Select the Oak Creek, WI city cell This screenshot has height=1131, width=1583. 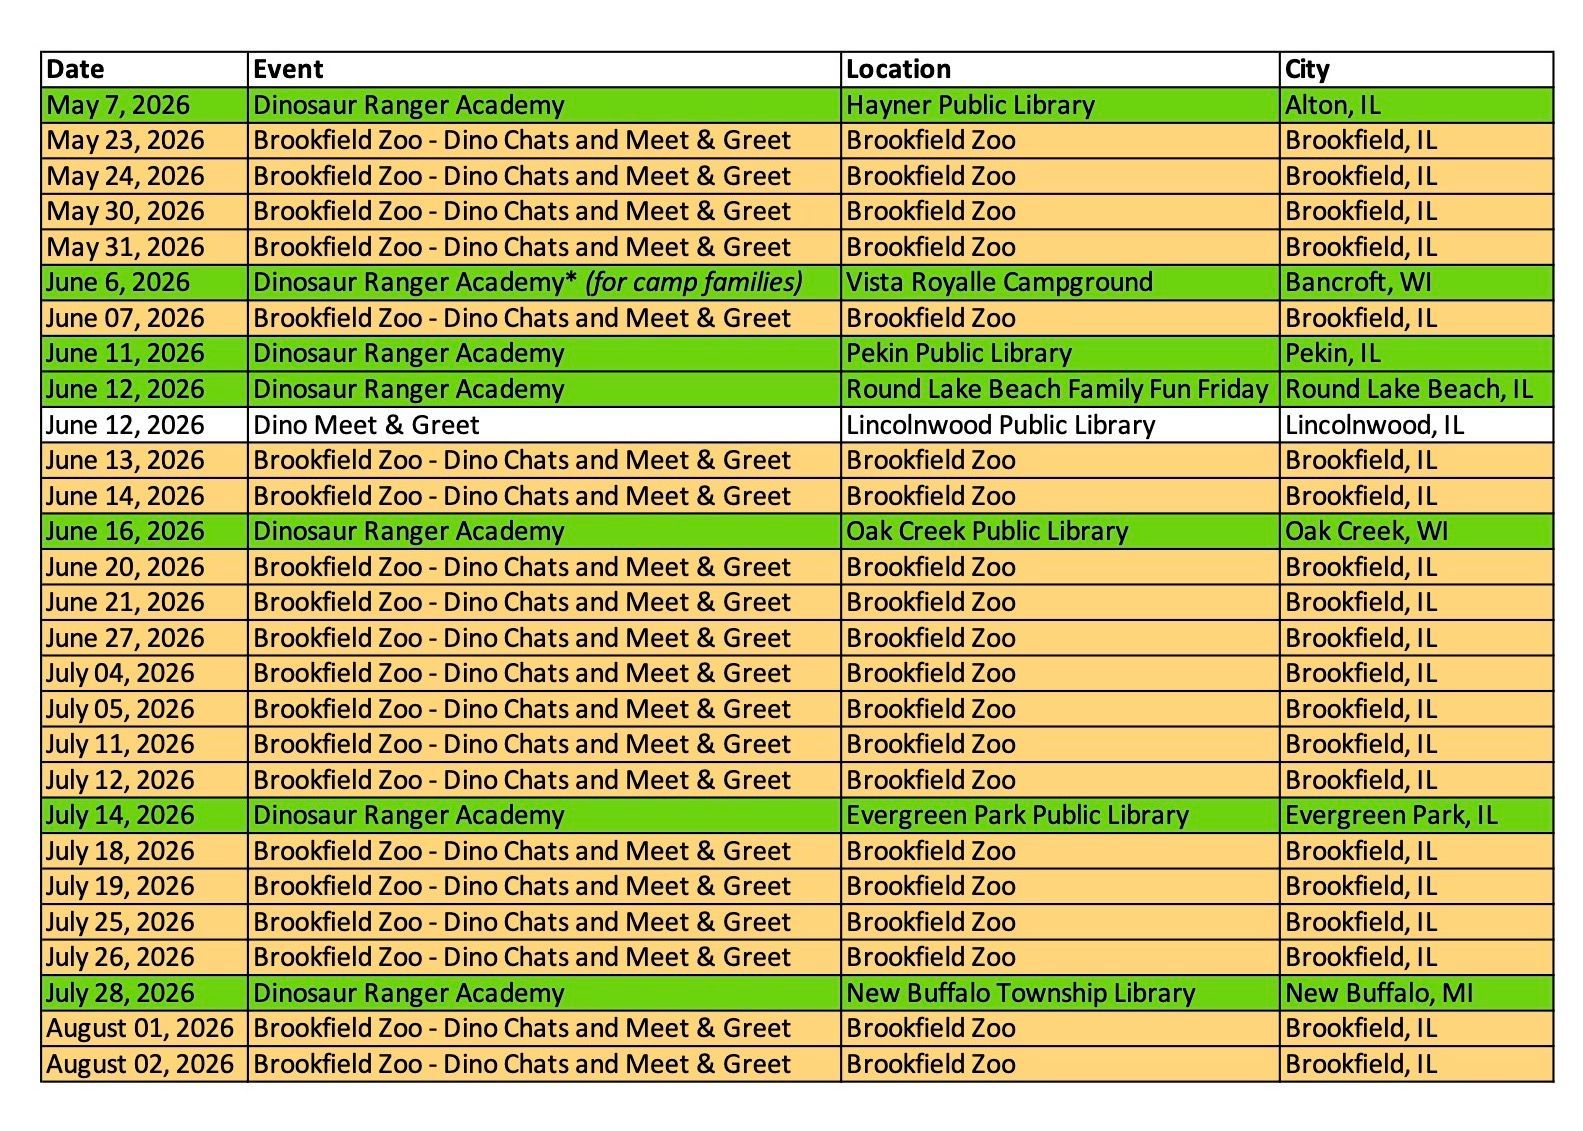[x=1417, y=531]
